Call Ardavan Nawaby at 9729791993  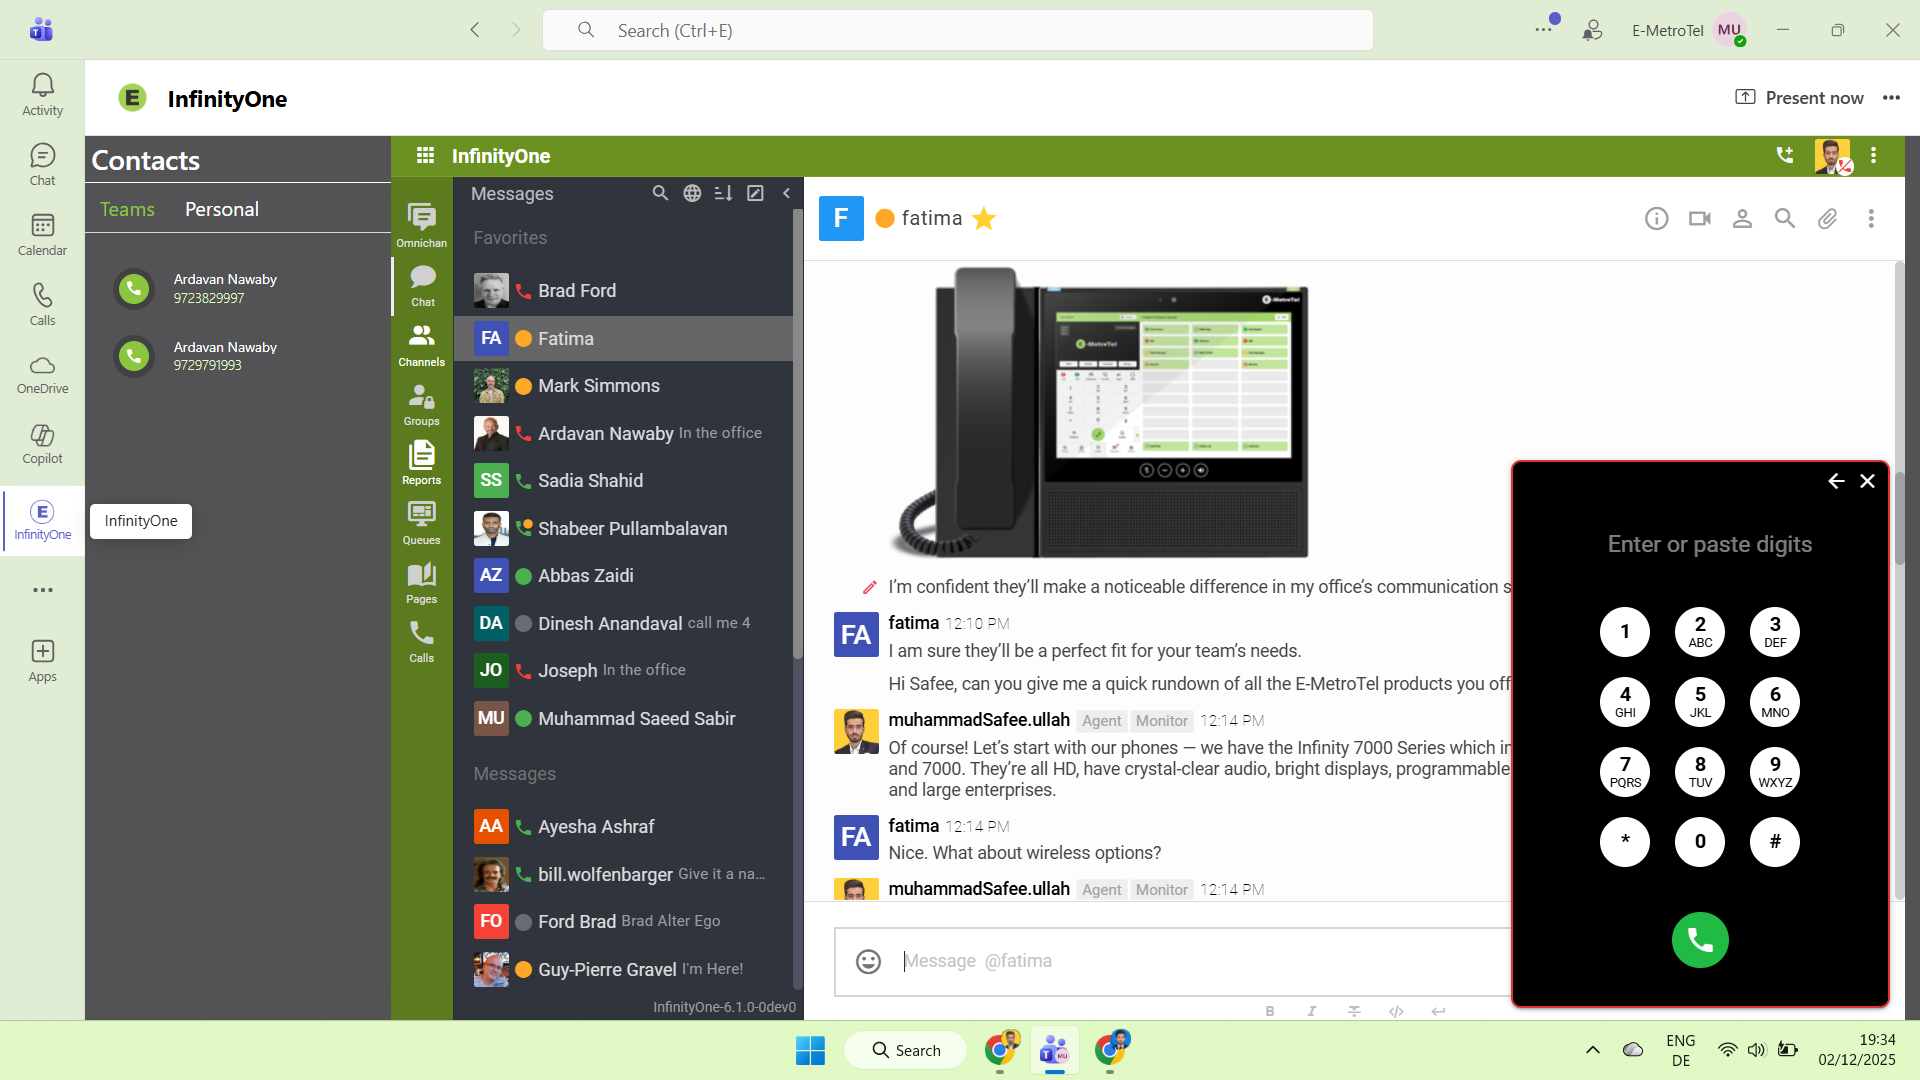[134, 356]
